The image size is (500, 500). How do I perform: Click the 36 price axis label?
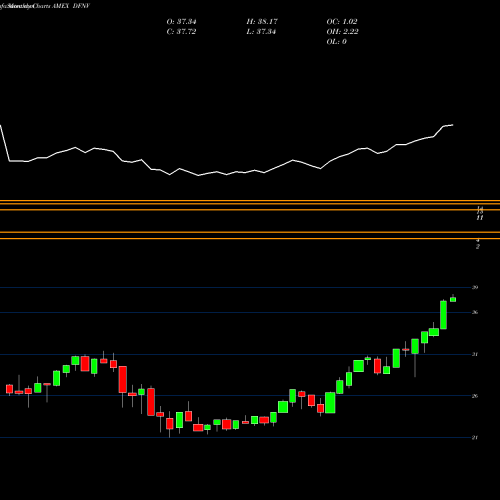click(x=475, y=312)
